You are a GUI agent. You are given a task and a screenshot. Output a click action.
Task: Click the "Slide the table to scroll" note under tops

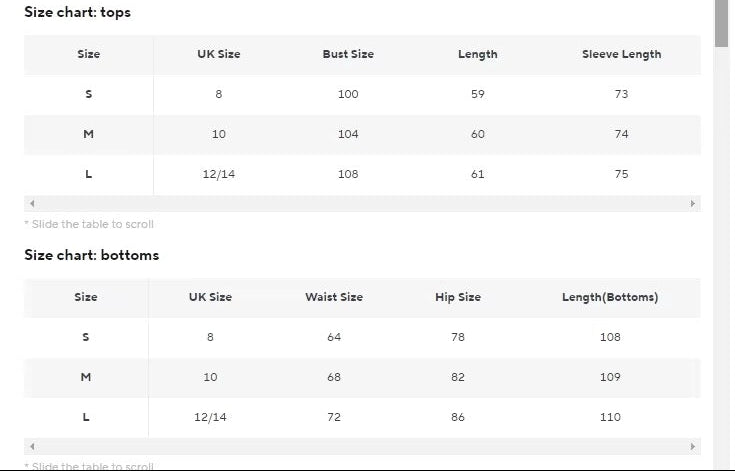coord(89,224)
